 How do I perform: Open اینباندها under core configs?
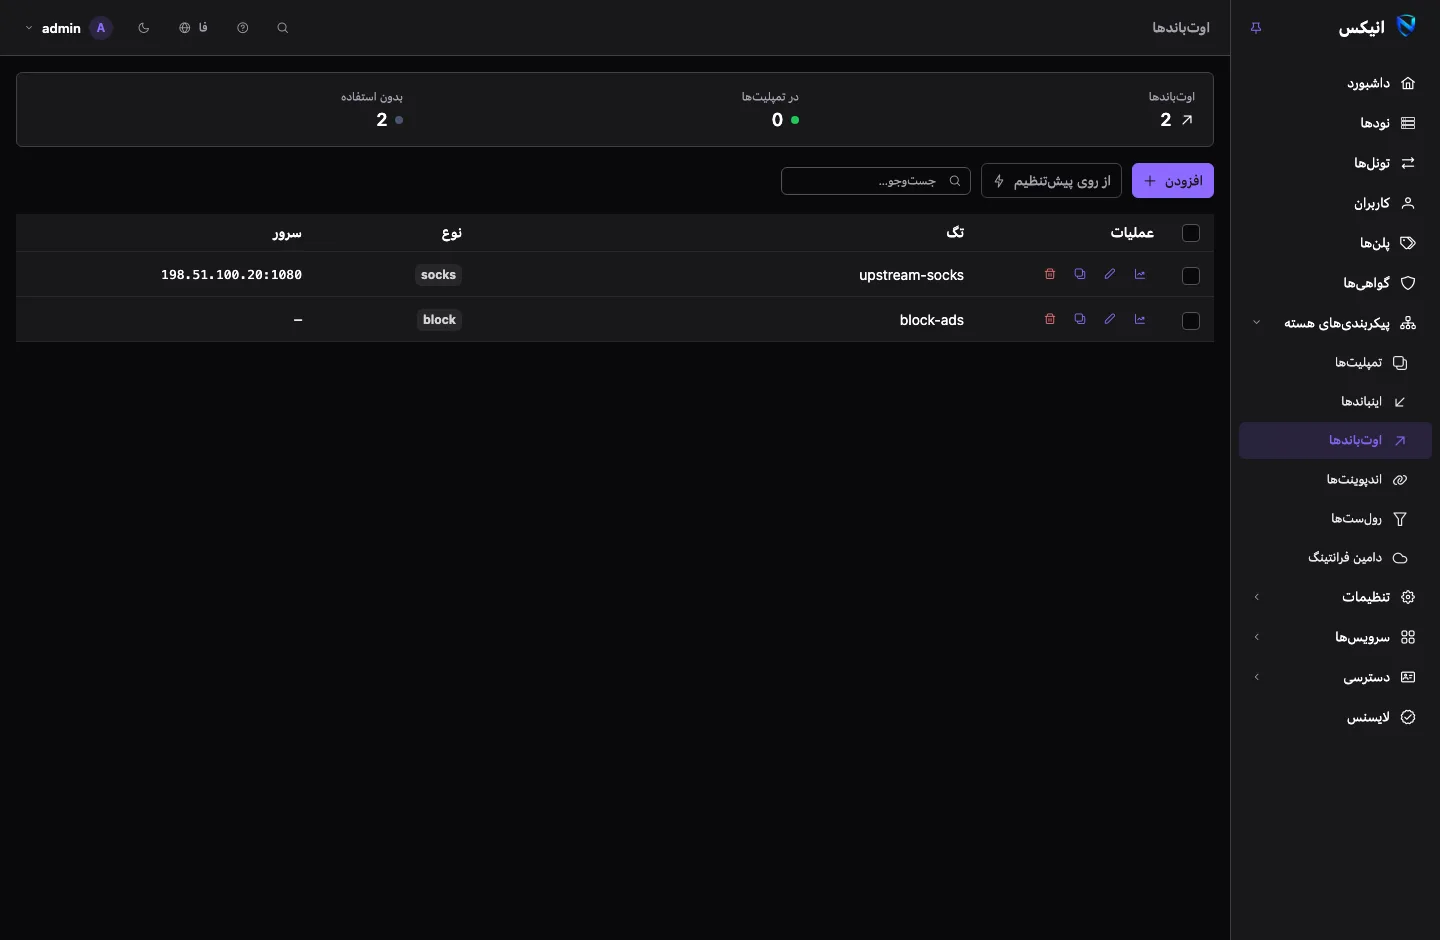tap(1336, 401)
